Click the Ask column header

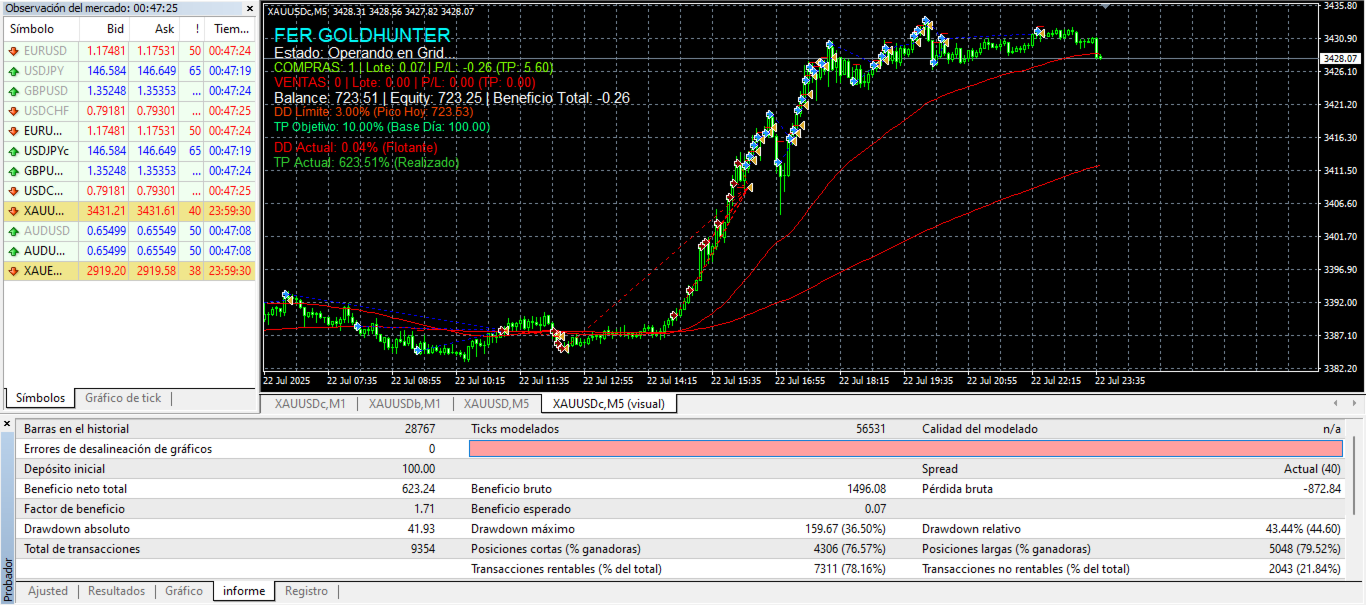click(x=155, y=29)
